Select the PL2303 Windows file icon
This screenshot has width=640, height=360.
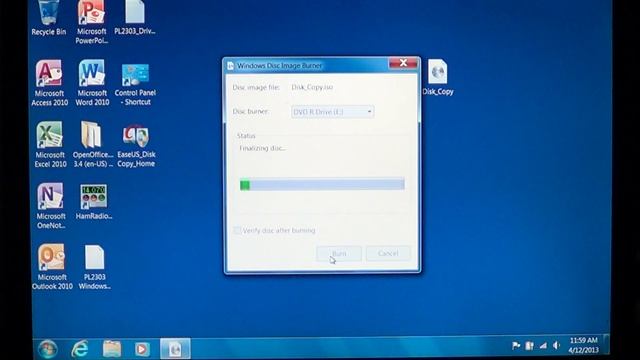94,267
